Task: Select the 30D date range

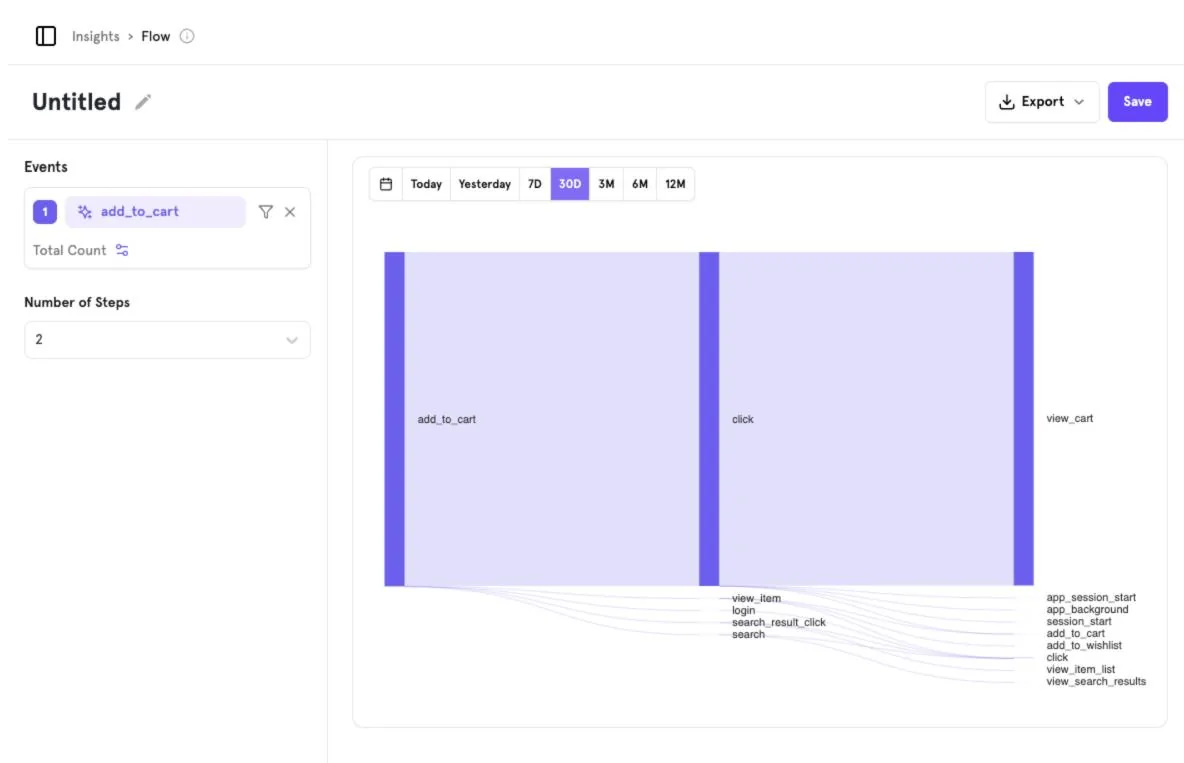Action: (x=569, y=184)
